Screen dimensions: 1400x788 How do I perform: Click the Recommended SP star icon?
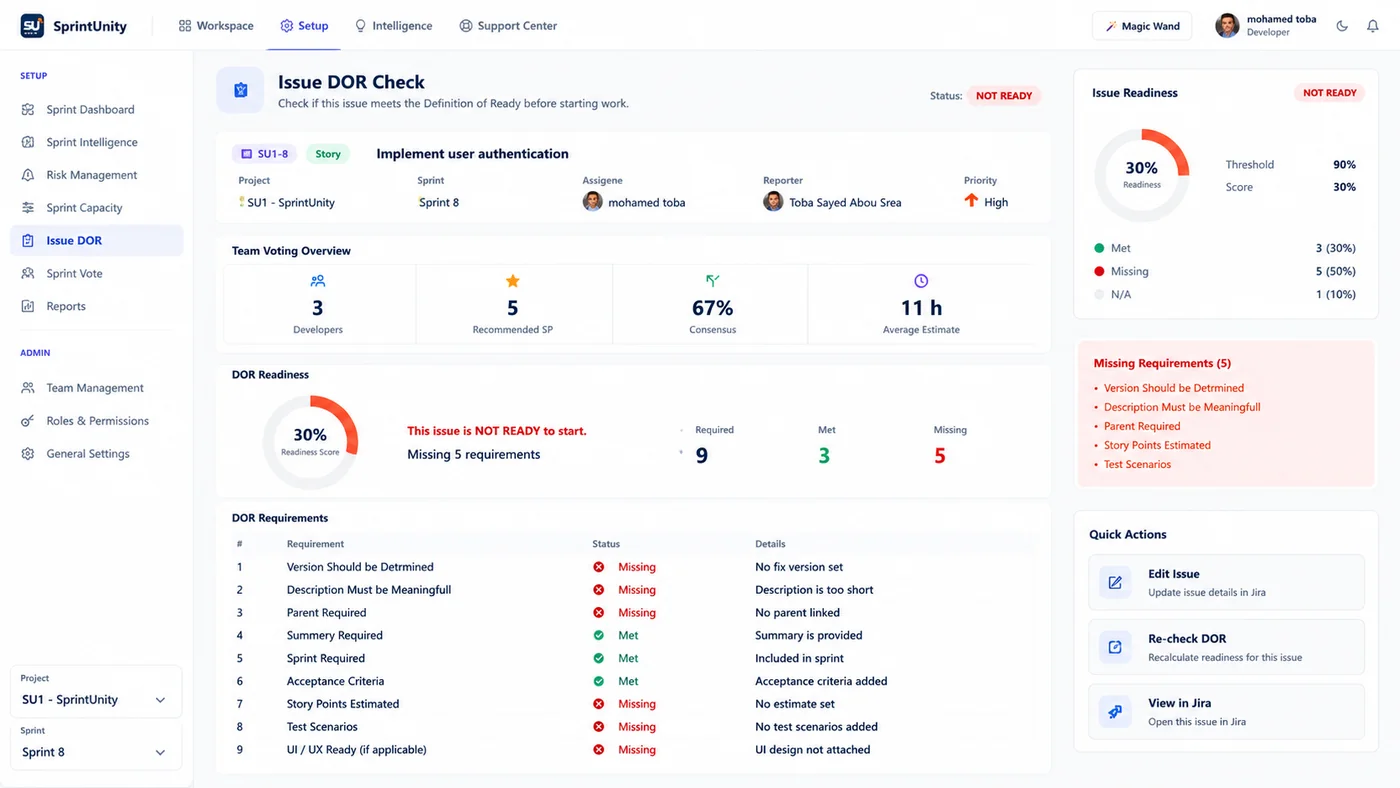point(513,281)
